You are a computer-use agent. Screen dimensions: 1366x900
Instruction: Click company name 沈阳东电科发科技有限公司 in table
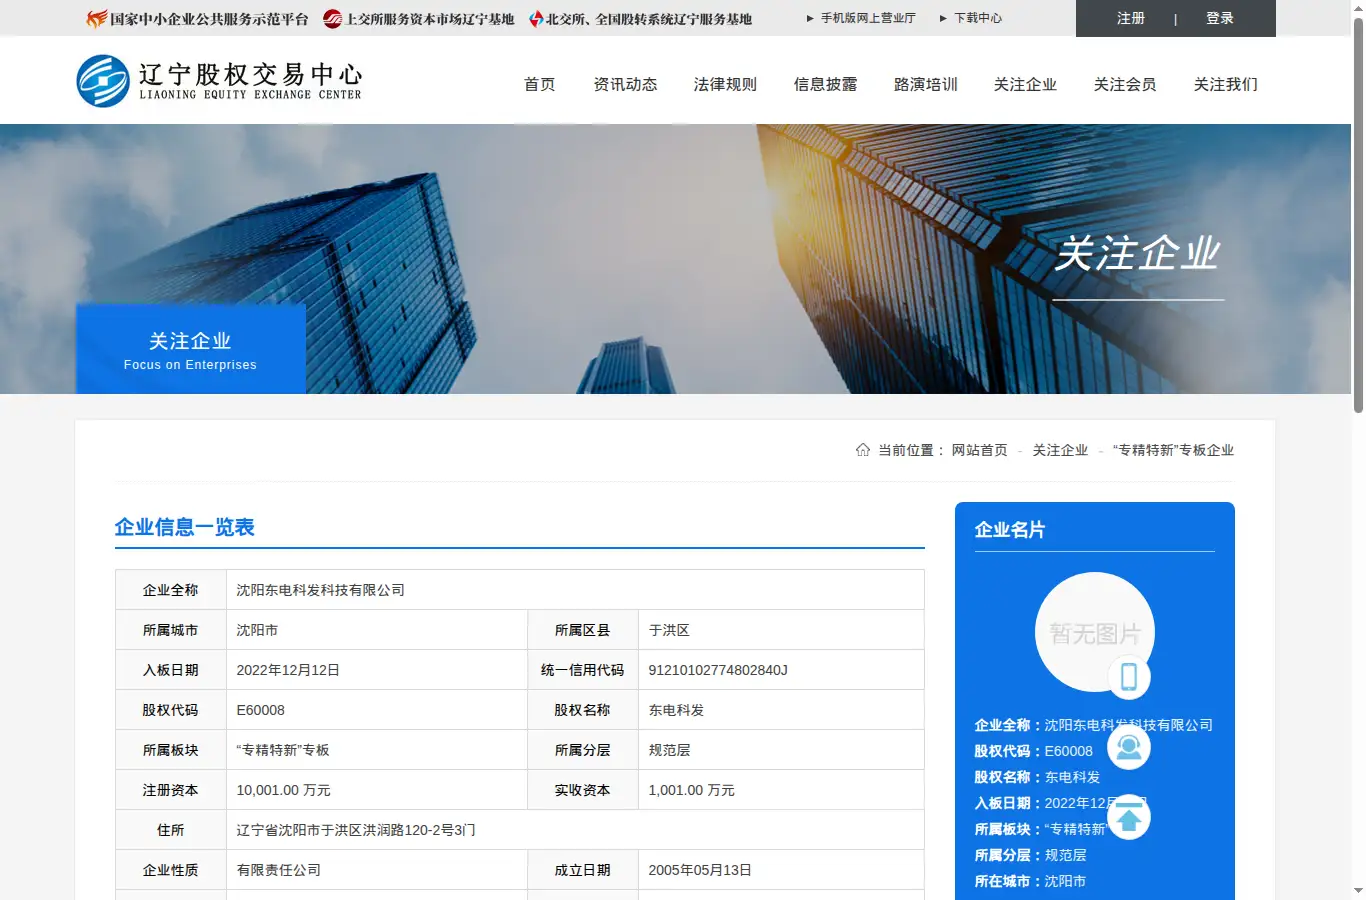coord(321,590)
